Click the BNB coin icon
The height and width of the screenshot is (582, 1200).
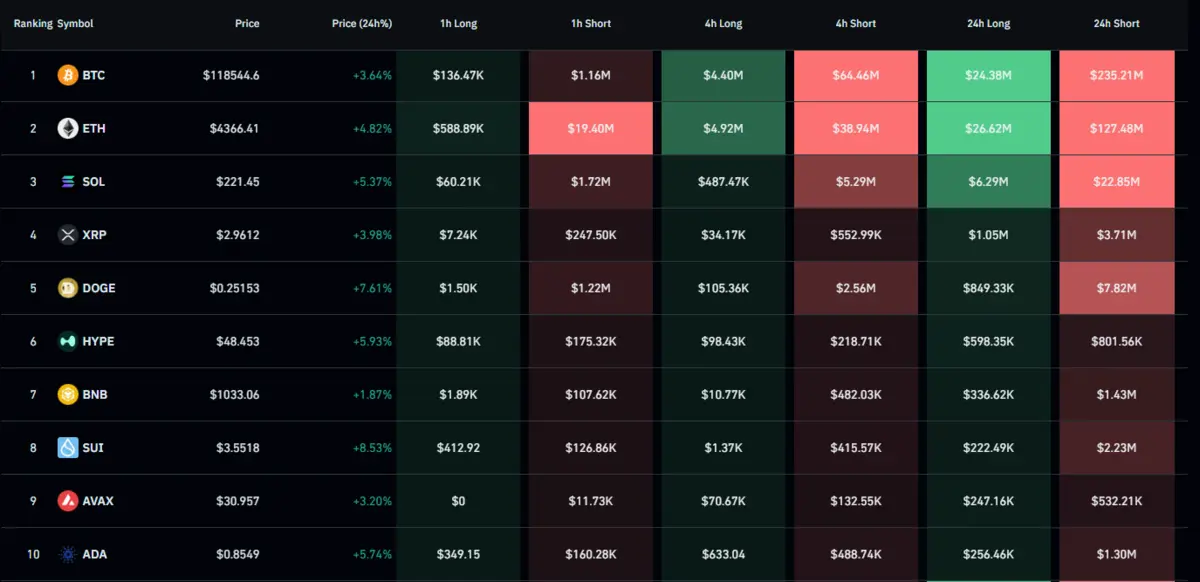click(x=67, y=394)
